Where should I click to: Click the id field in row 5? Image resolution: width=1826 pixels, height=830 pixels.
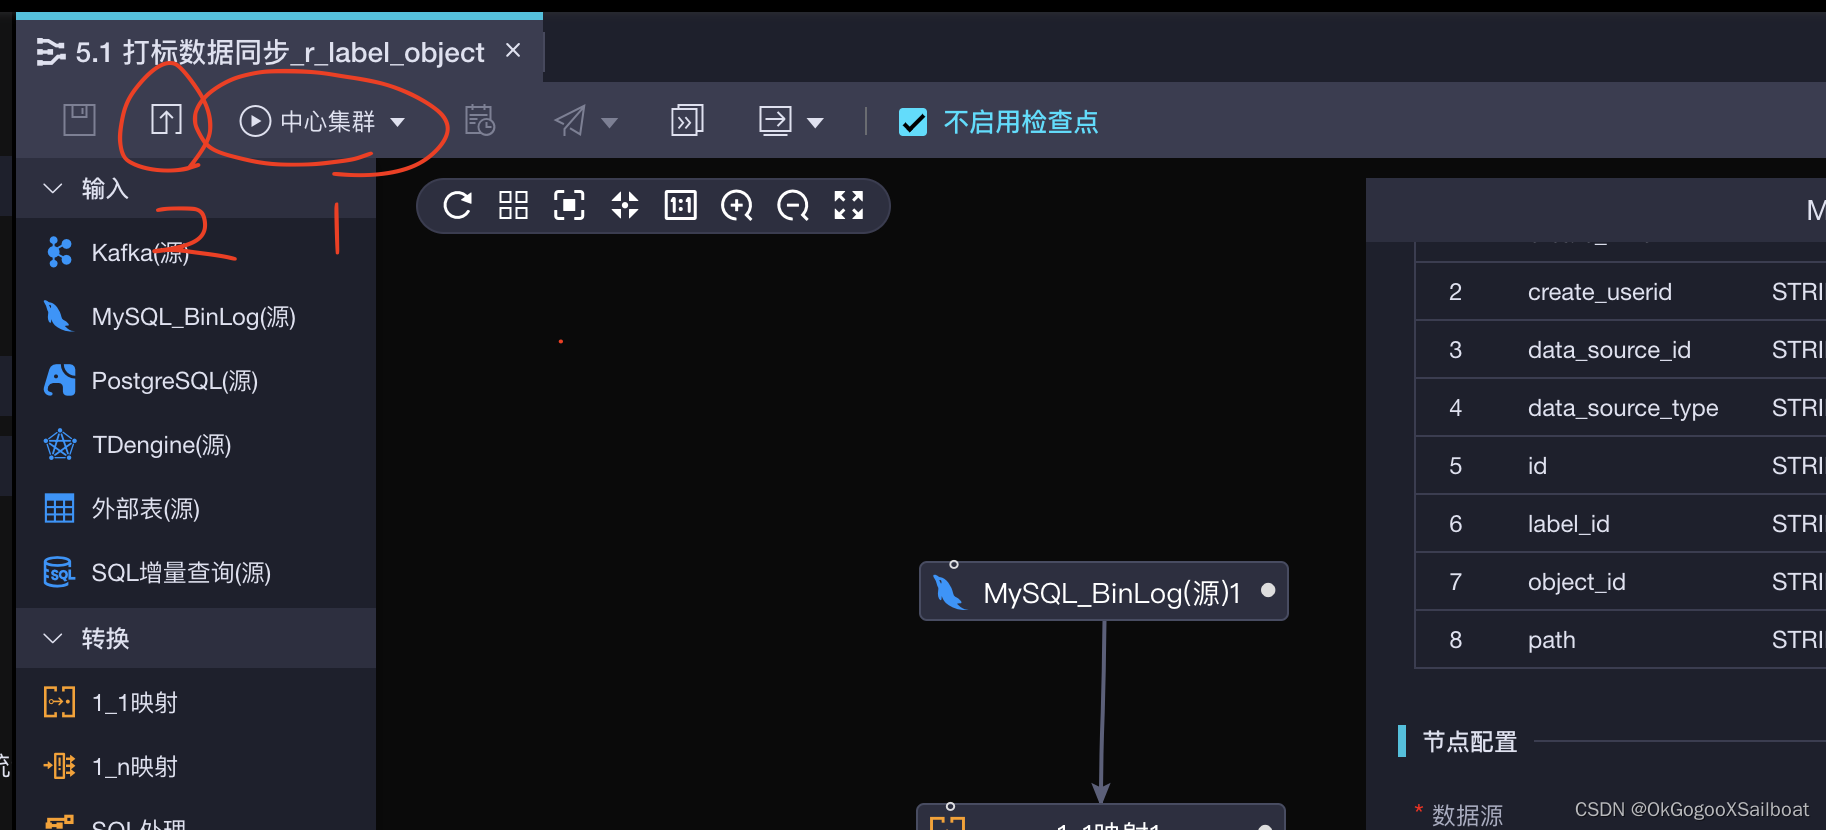coord(1537,466)
